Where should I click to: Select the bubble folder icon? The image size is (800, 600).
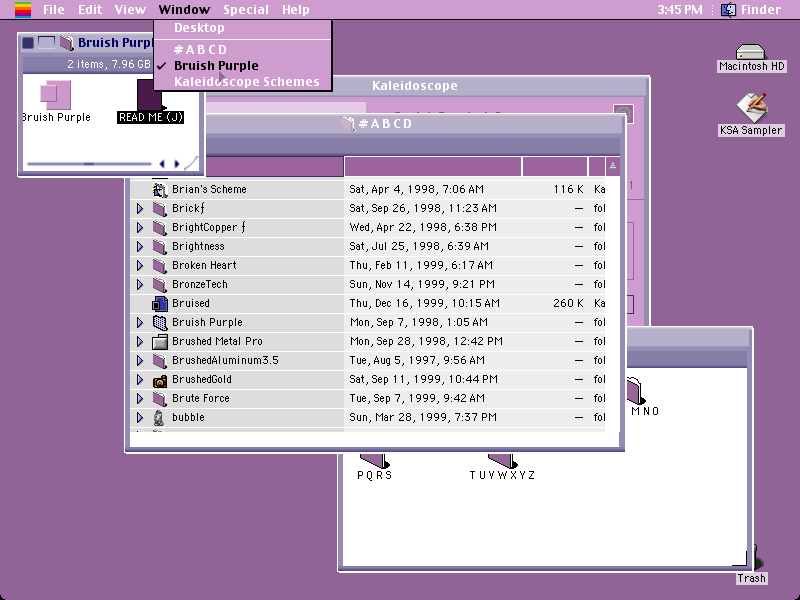[160, 417]
